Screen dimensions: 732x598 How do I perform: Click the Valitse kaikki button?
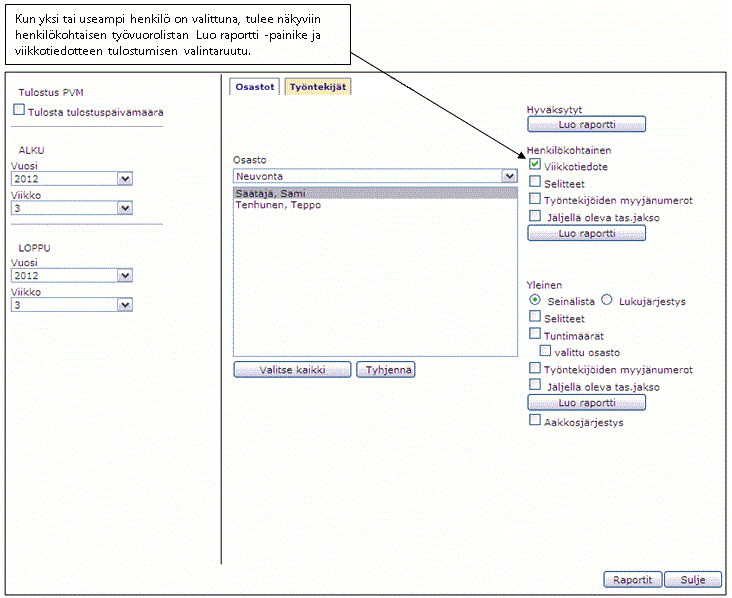(292, 370)
